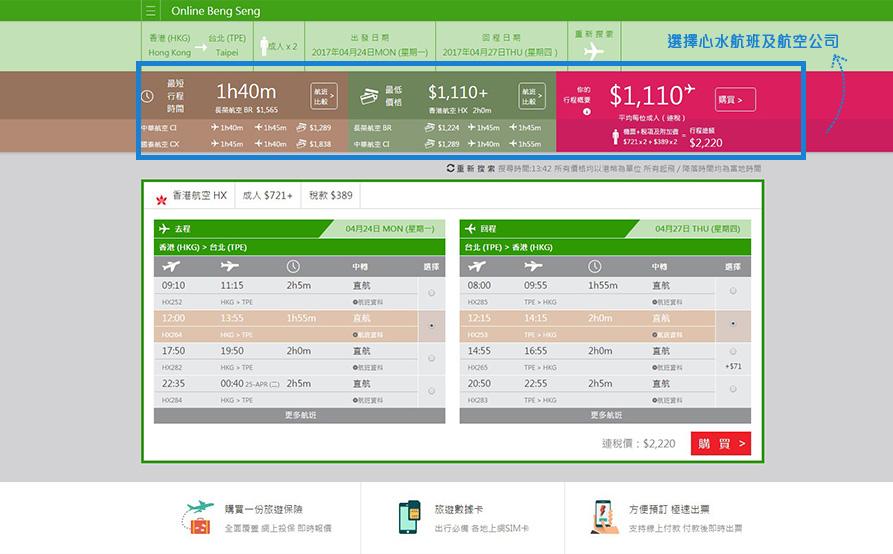Screen dimensions: 893x554
Task: Select outbound flight HX284 at 22:35
Action: [431, 391]
